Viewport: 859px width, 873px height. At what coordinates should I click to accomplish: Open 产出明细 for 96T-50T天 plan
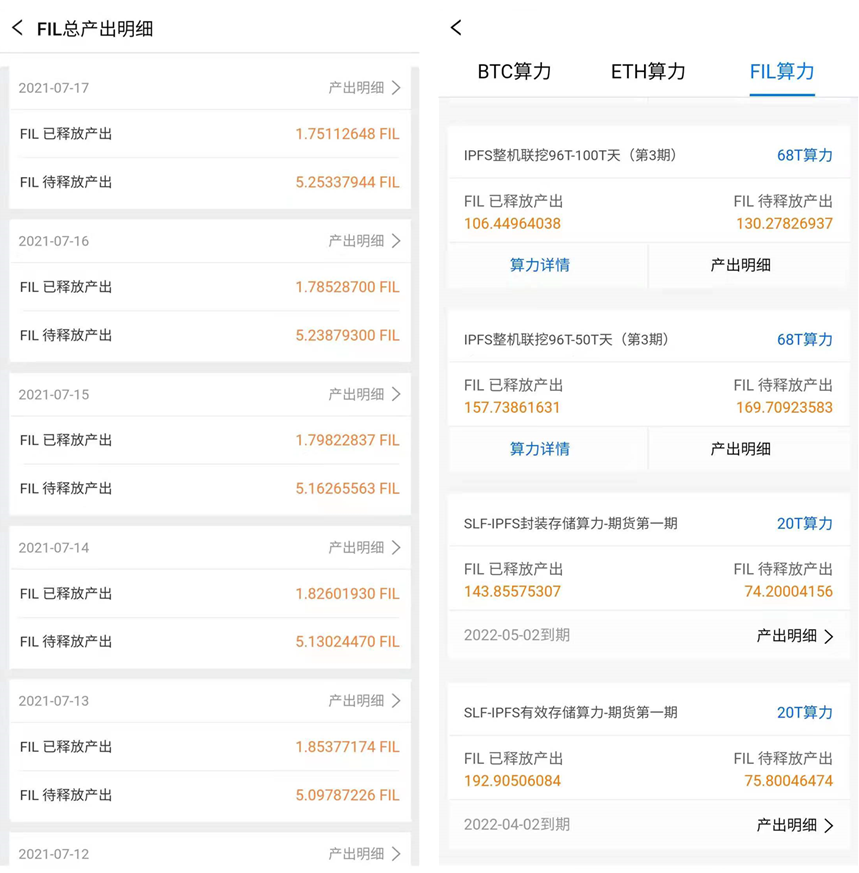[x=740, y=449]
